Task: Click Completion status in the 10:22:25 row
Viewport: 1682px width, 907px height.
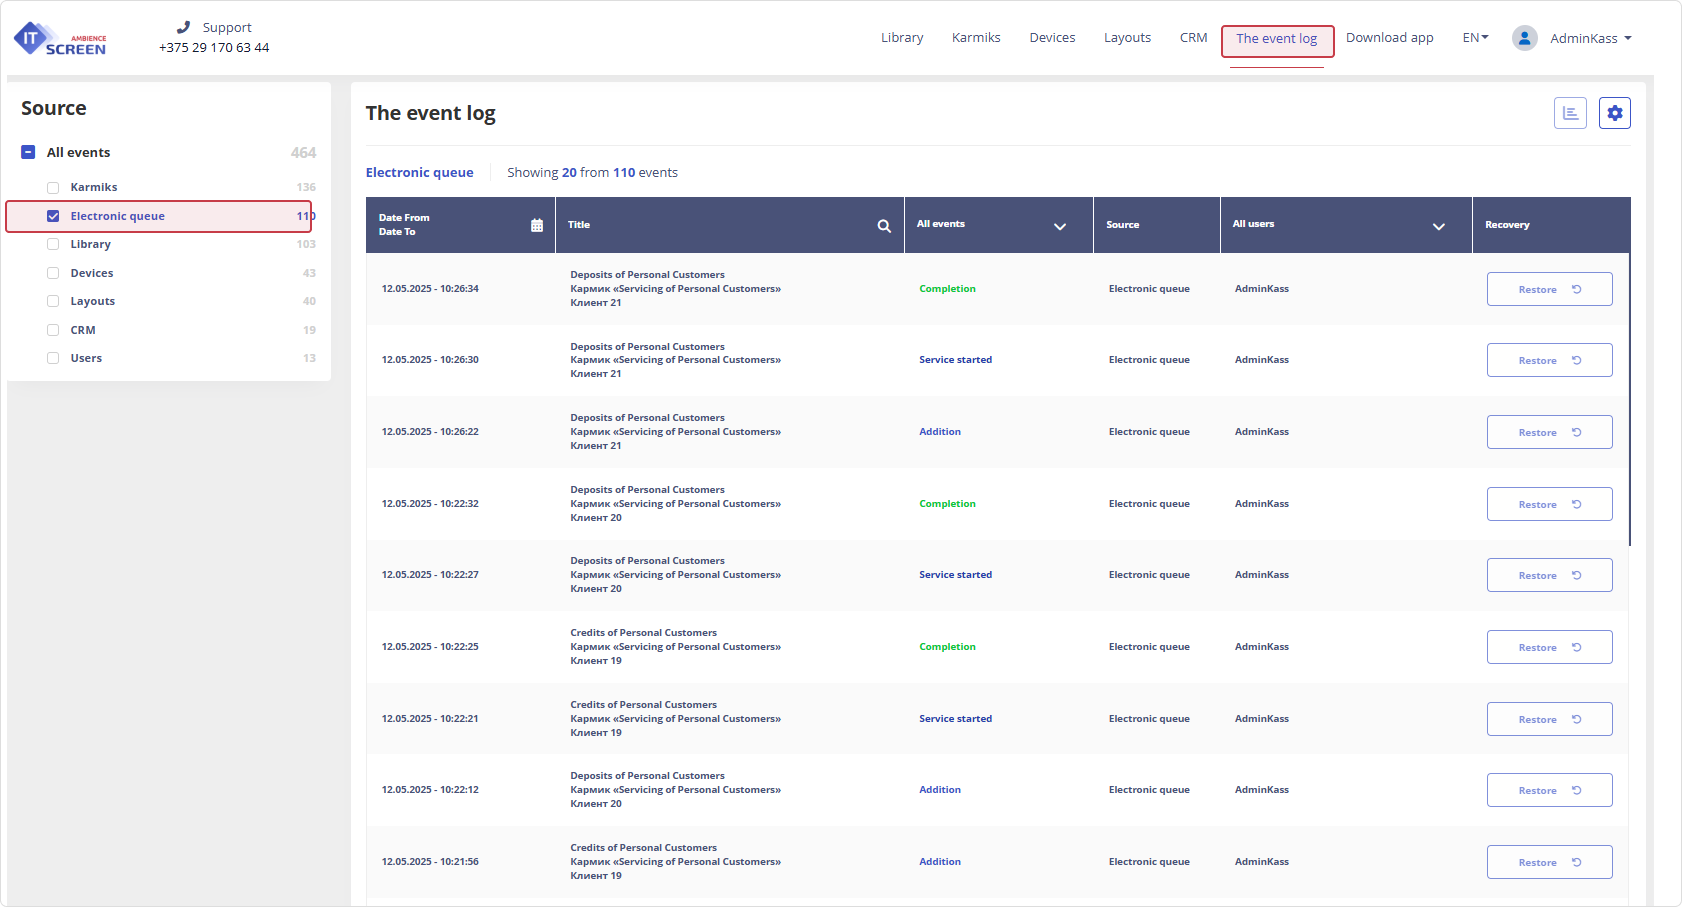Action: pyautogui.click(x=947, y=647)
